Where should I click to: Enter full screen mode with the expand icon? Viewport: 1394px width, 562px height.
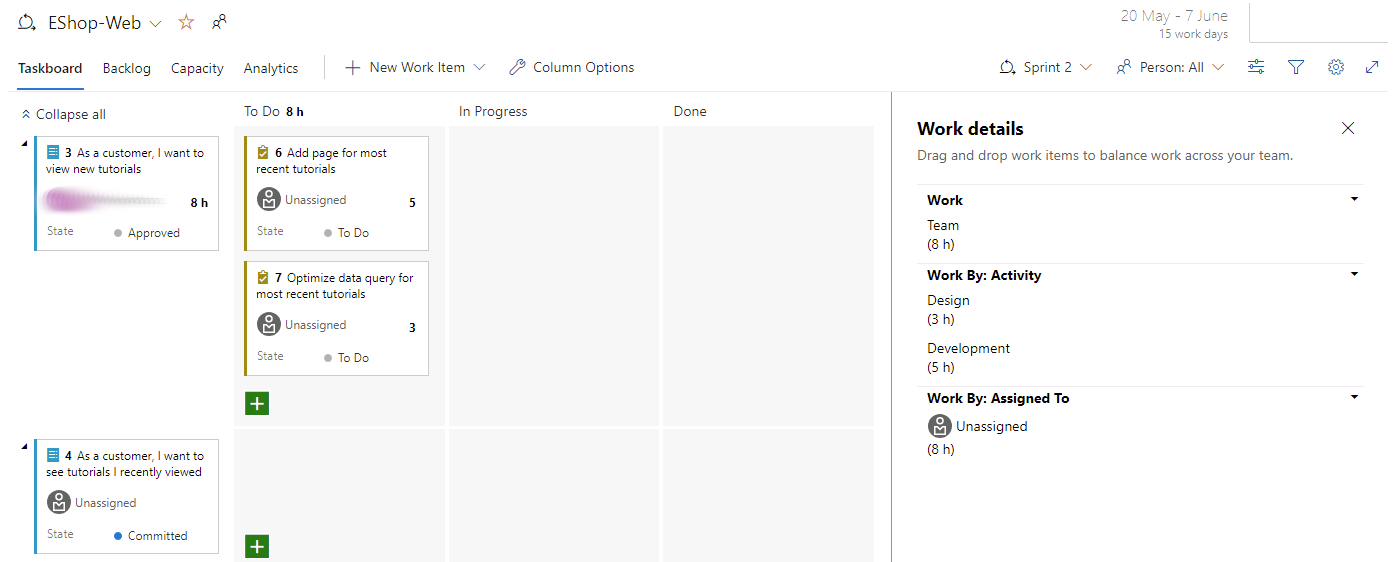click(x=1372, y=67)
